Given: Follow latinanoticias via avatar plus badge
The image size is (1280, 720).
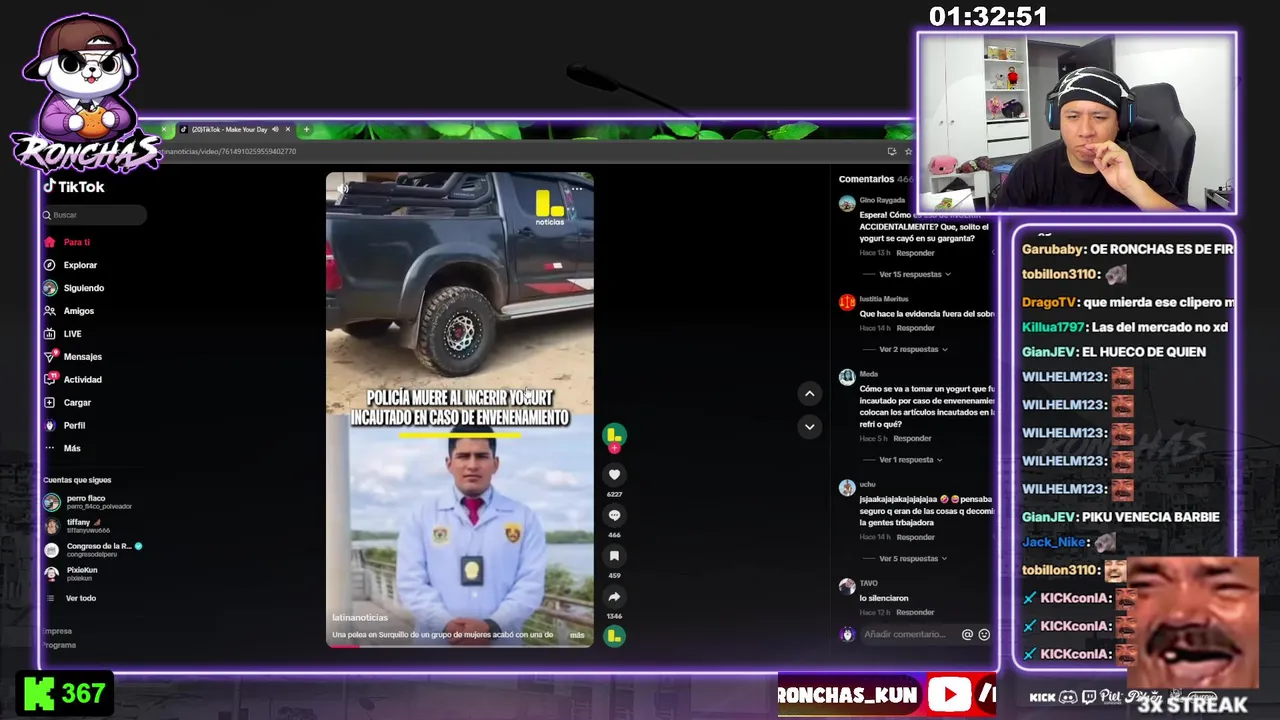Looking at the screenshot, I should (x=614, y=448).
